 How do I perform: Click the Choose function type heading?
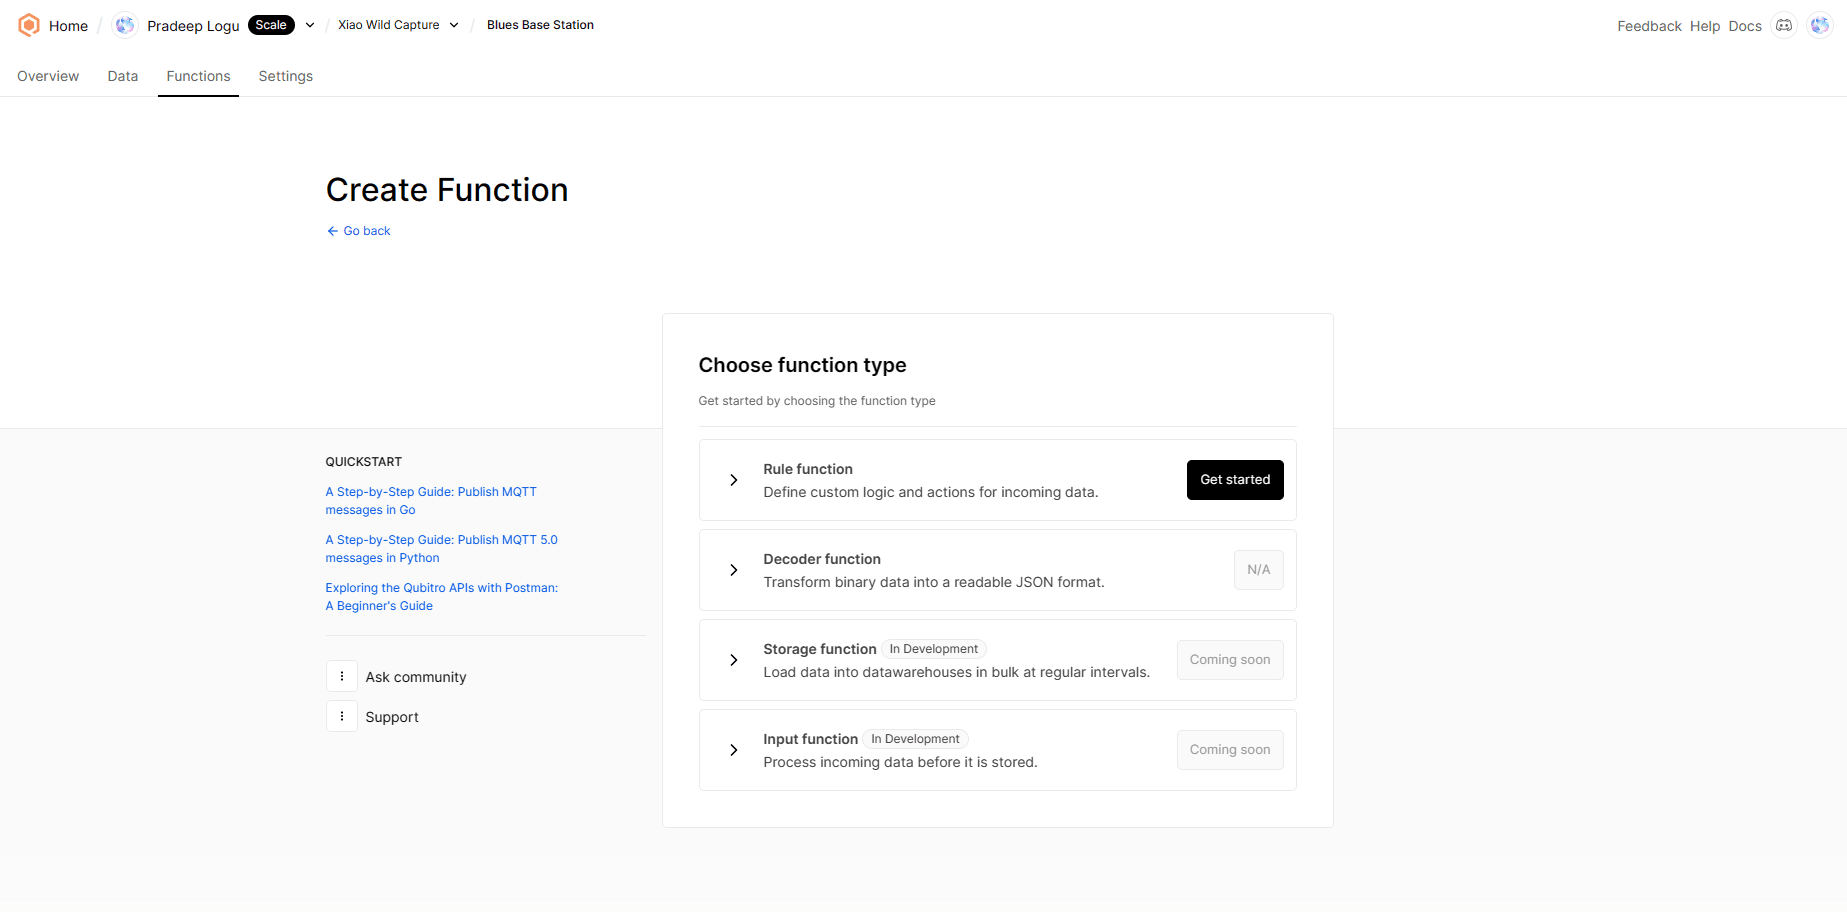(803, 365)
